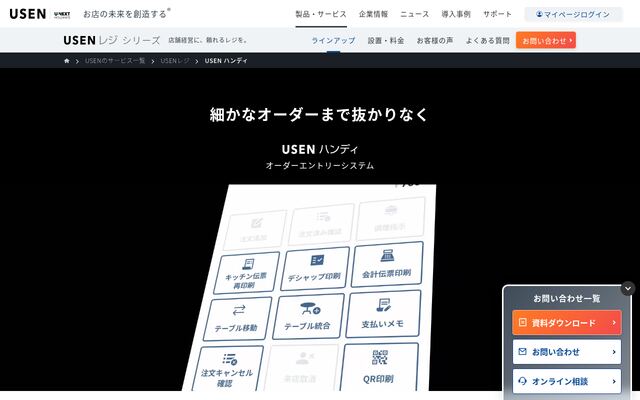Click the キッチン伝票再印刷 icon tile
The image size is (640, 400).
[246, 273]
